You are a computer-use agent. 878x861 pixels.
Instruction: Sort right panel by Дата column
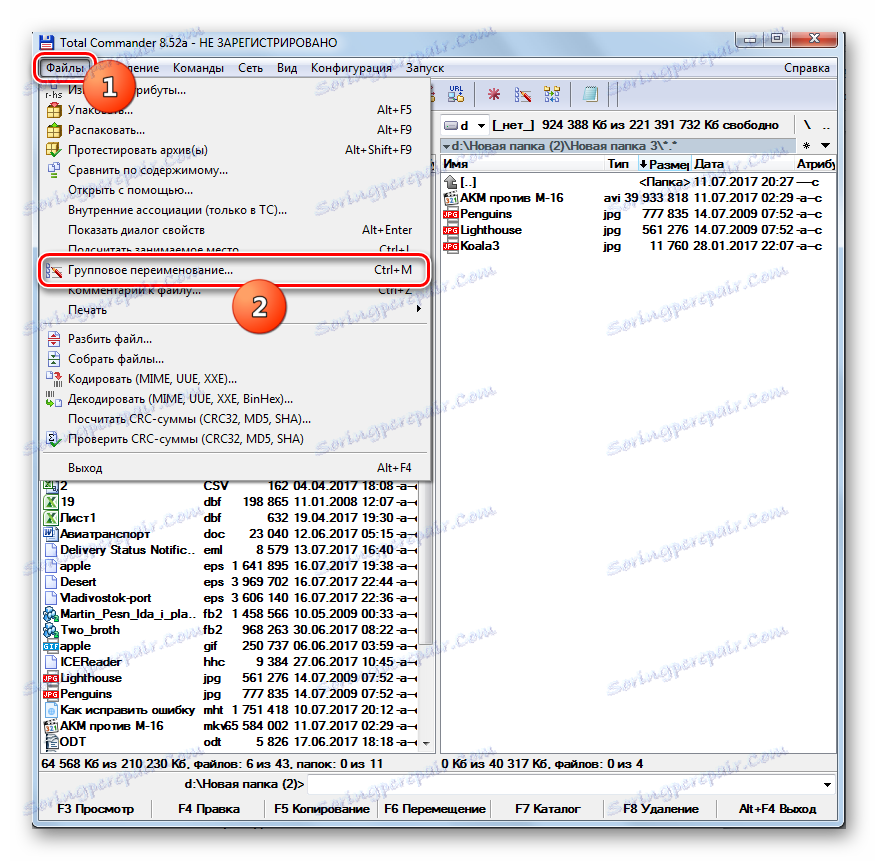point(742,164)
